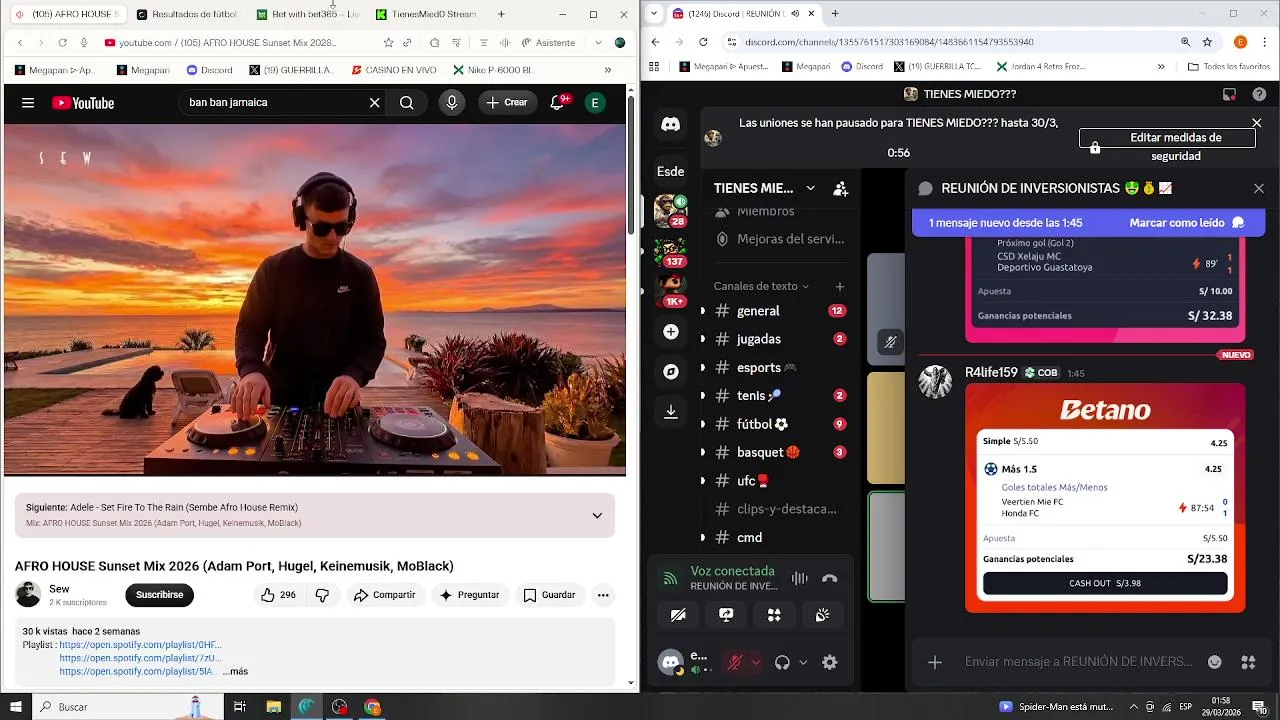Open the Discord soundboard

(822, 615)
